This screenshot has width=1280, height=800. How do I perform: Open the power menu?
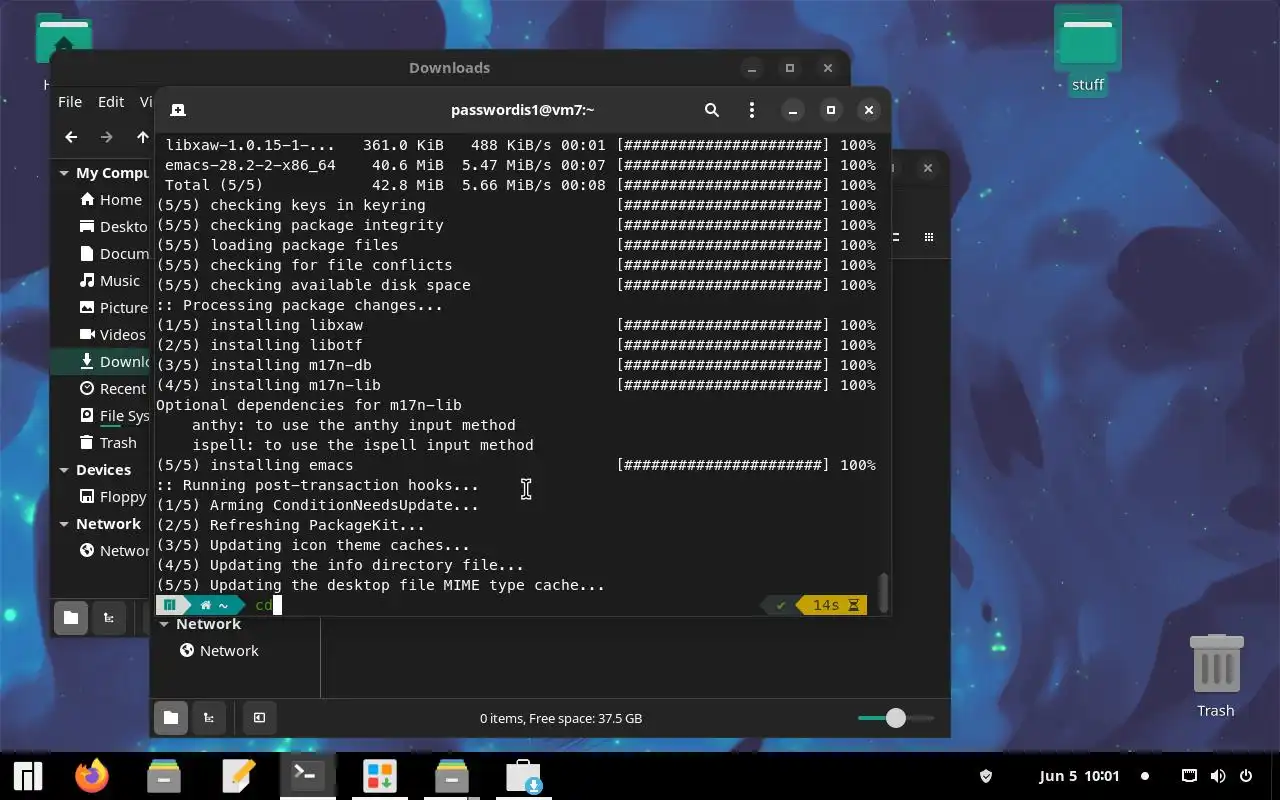pos(1246,776)
